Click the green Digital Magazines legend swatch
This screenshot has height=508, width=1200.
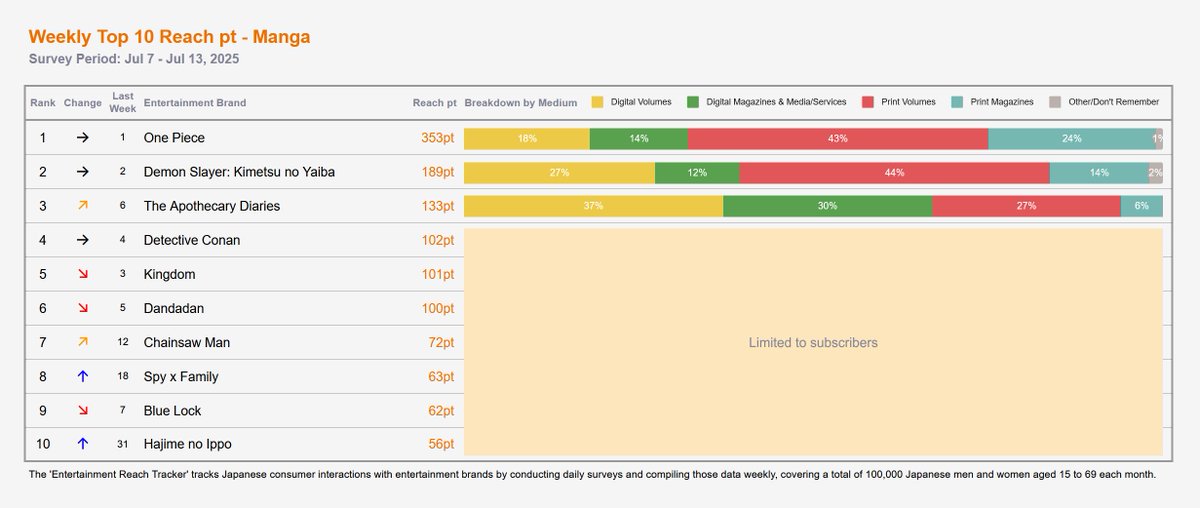tap(693, 102)
